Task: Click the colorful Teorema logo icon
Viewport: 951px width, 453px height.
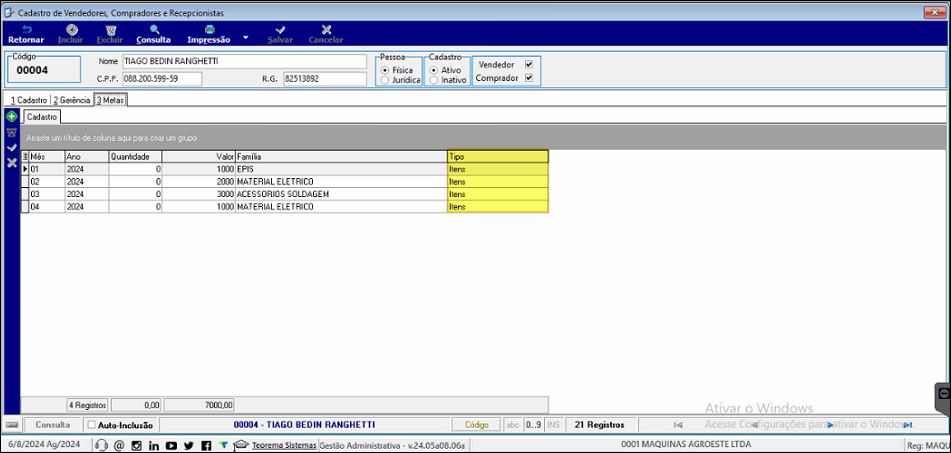Action: (224, 446)
